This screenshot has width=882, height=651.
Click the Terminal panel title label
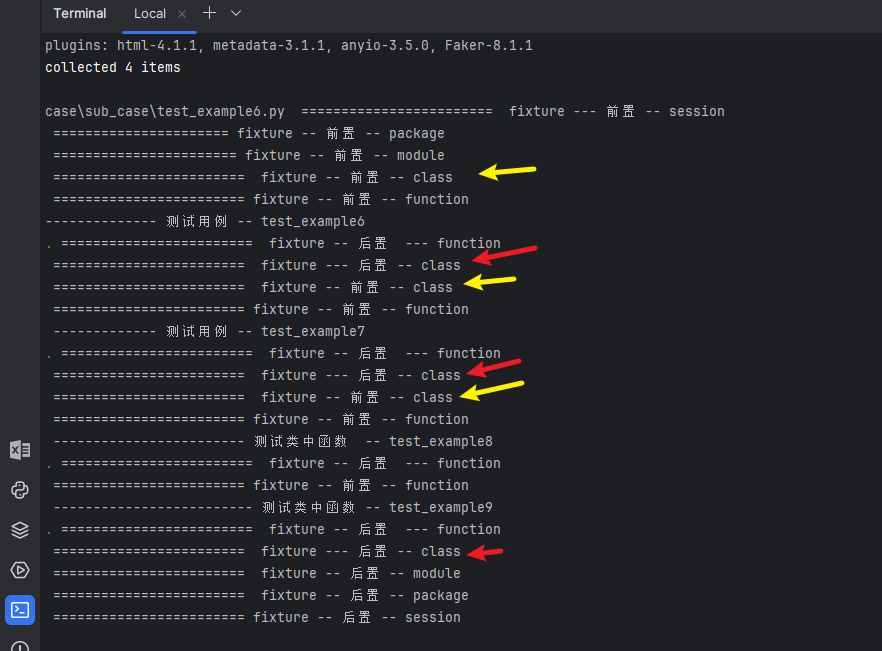tap(79, 13)
